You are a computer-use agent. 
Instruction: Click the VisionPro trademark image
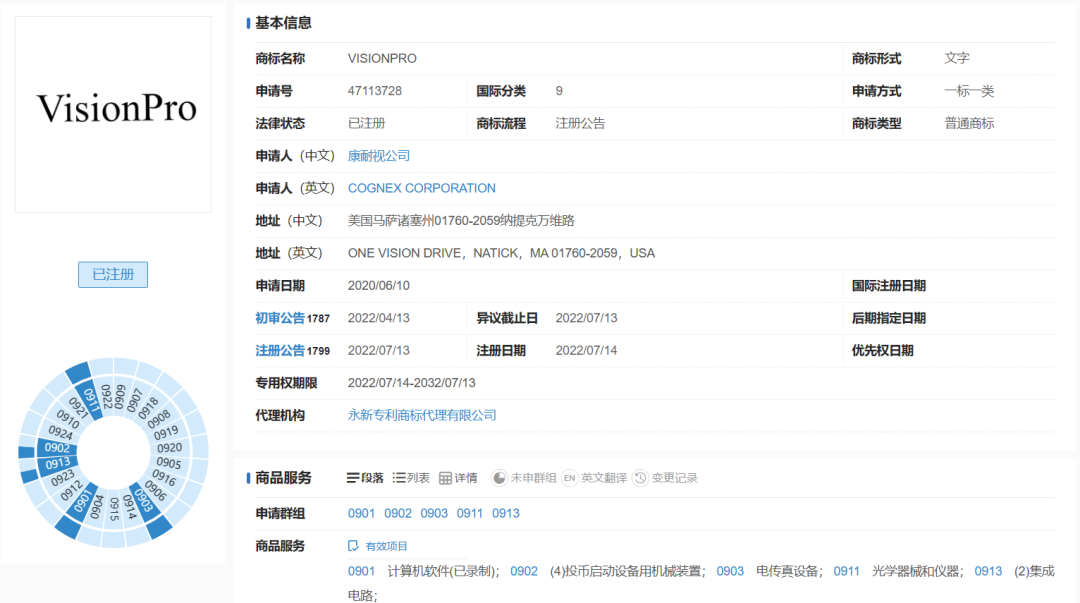point(114,114)
